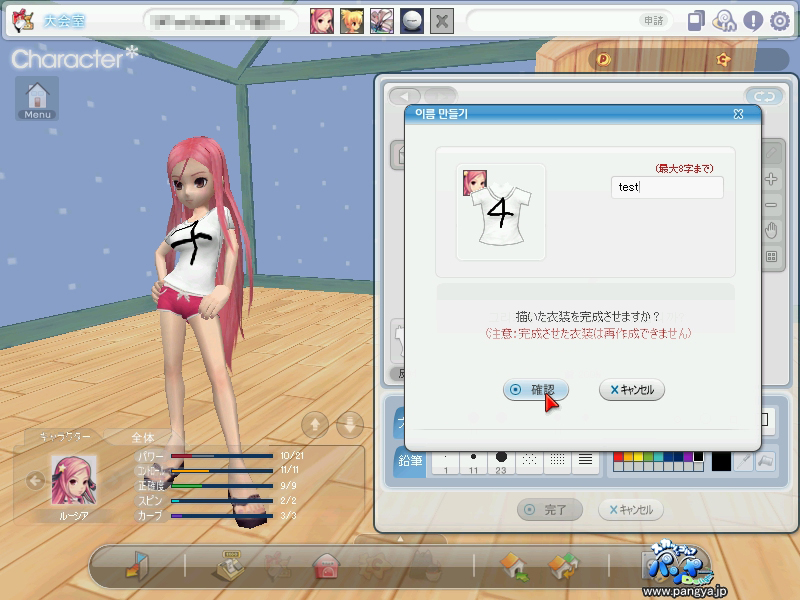Click キャンセル below the editor panel
Viewport: 800px width, 600px height.
pyautogui.click(x=631, y=510)
